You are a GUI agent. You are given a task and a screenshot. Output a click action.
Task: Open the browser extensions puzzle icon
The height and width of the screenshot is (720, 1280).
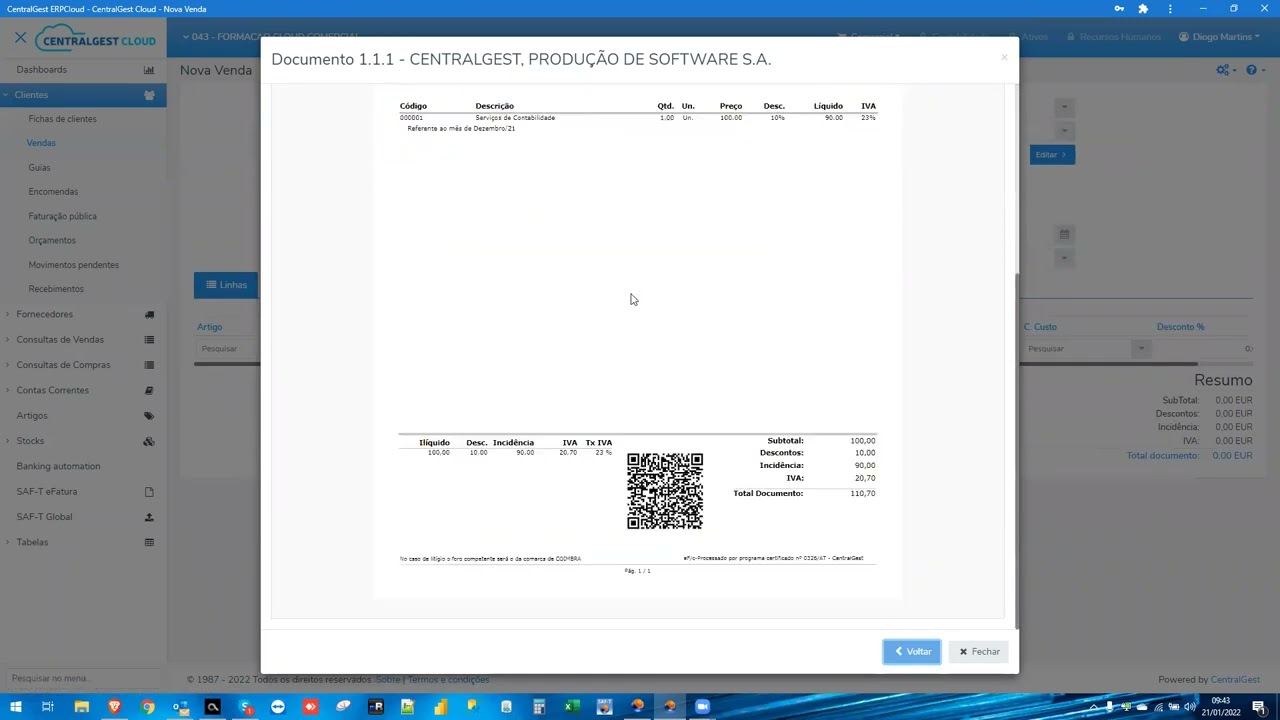(1143, 9)
